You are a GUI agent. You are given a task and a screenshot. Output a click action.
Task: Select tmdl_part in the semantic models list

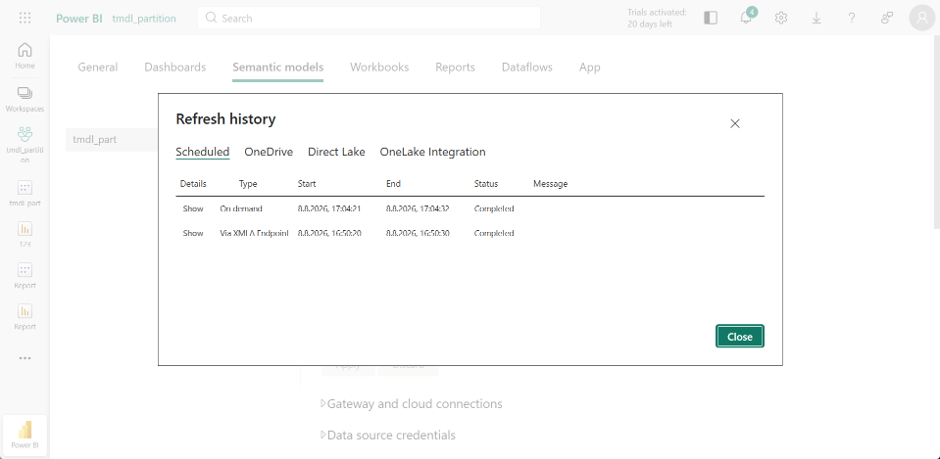pos(112,139)
